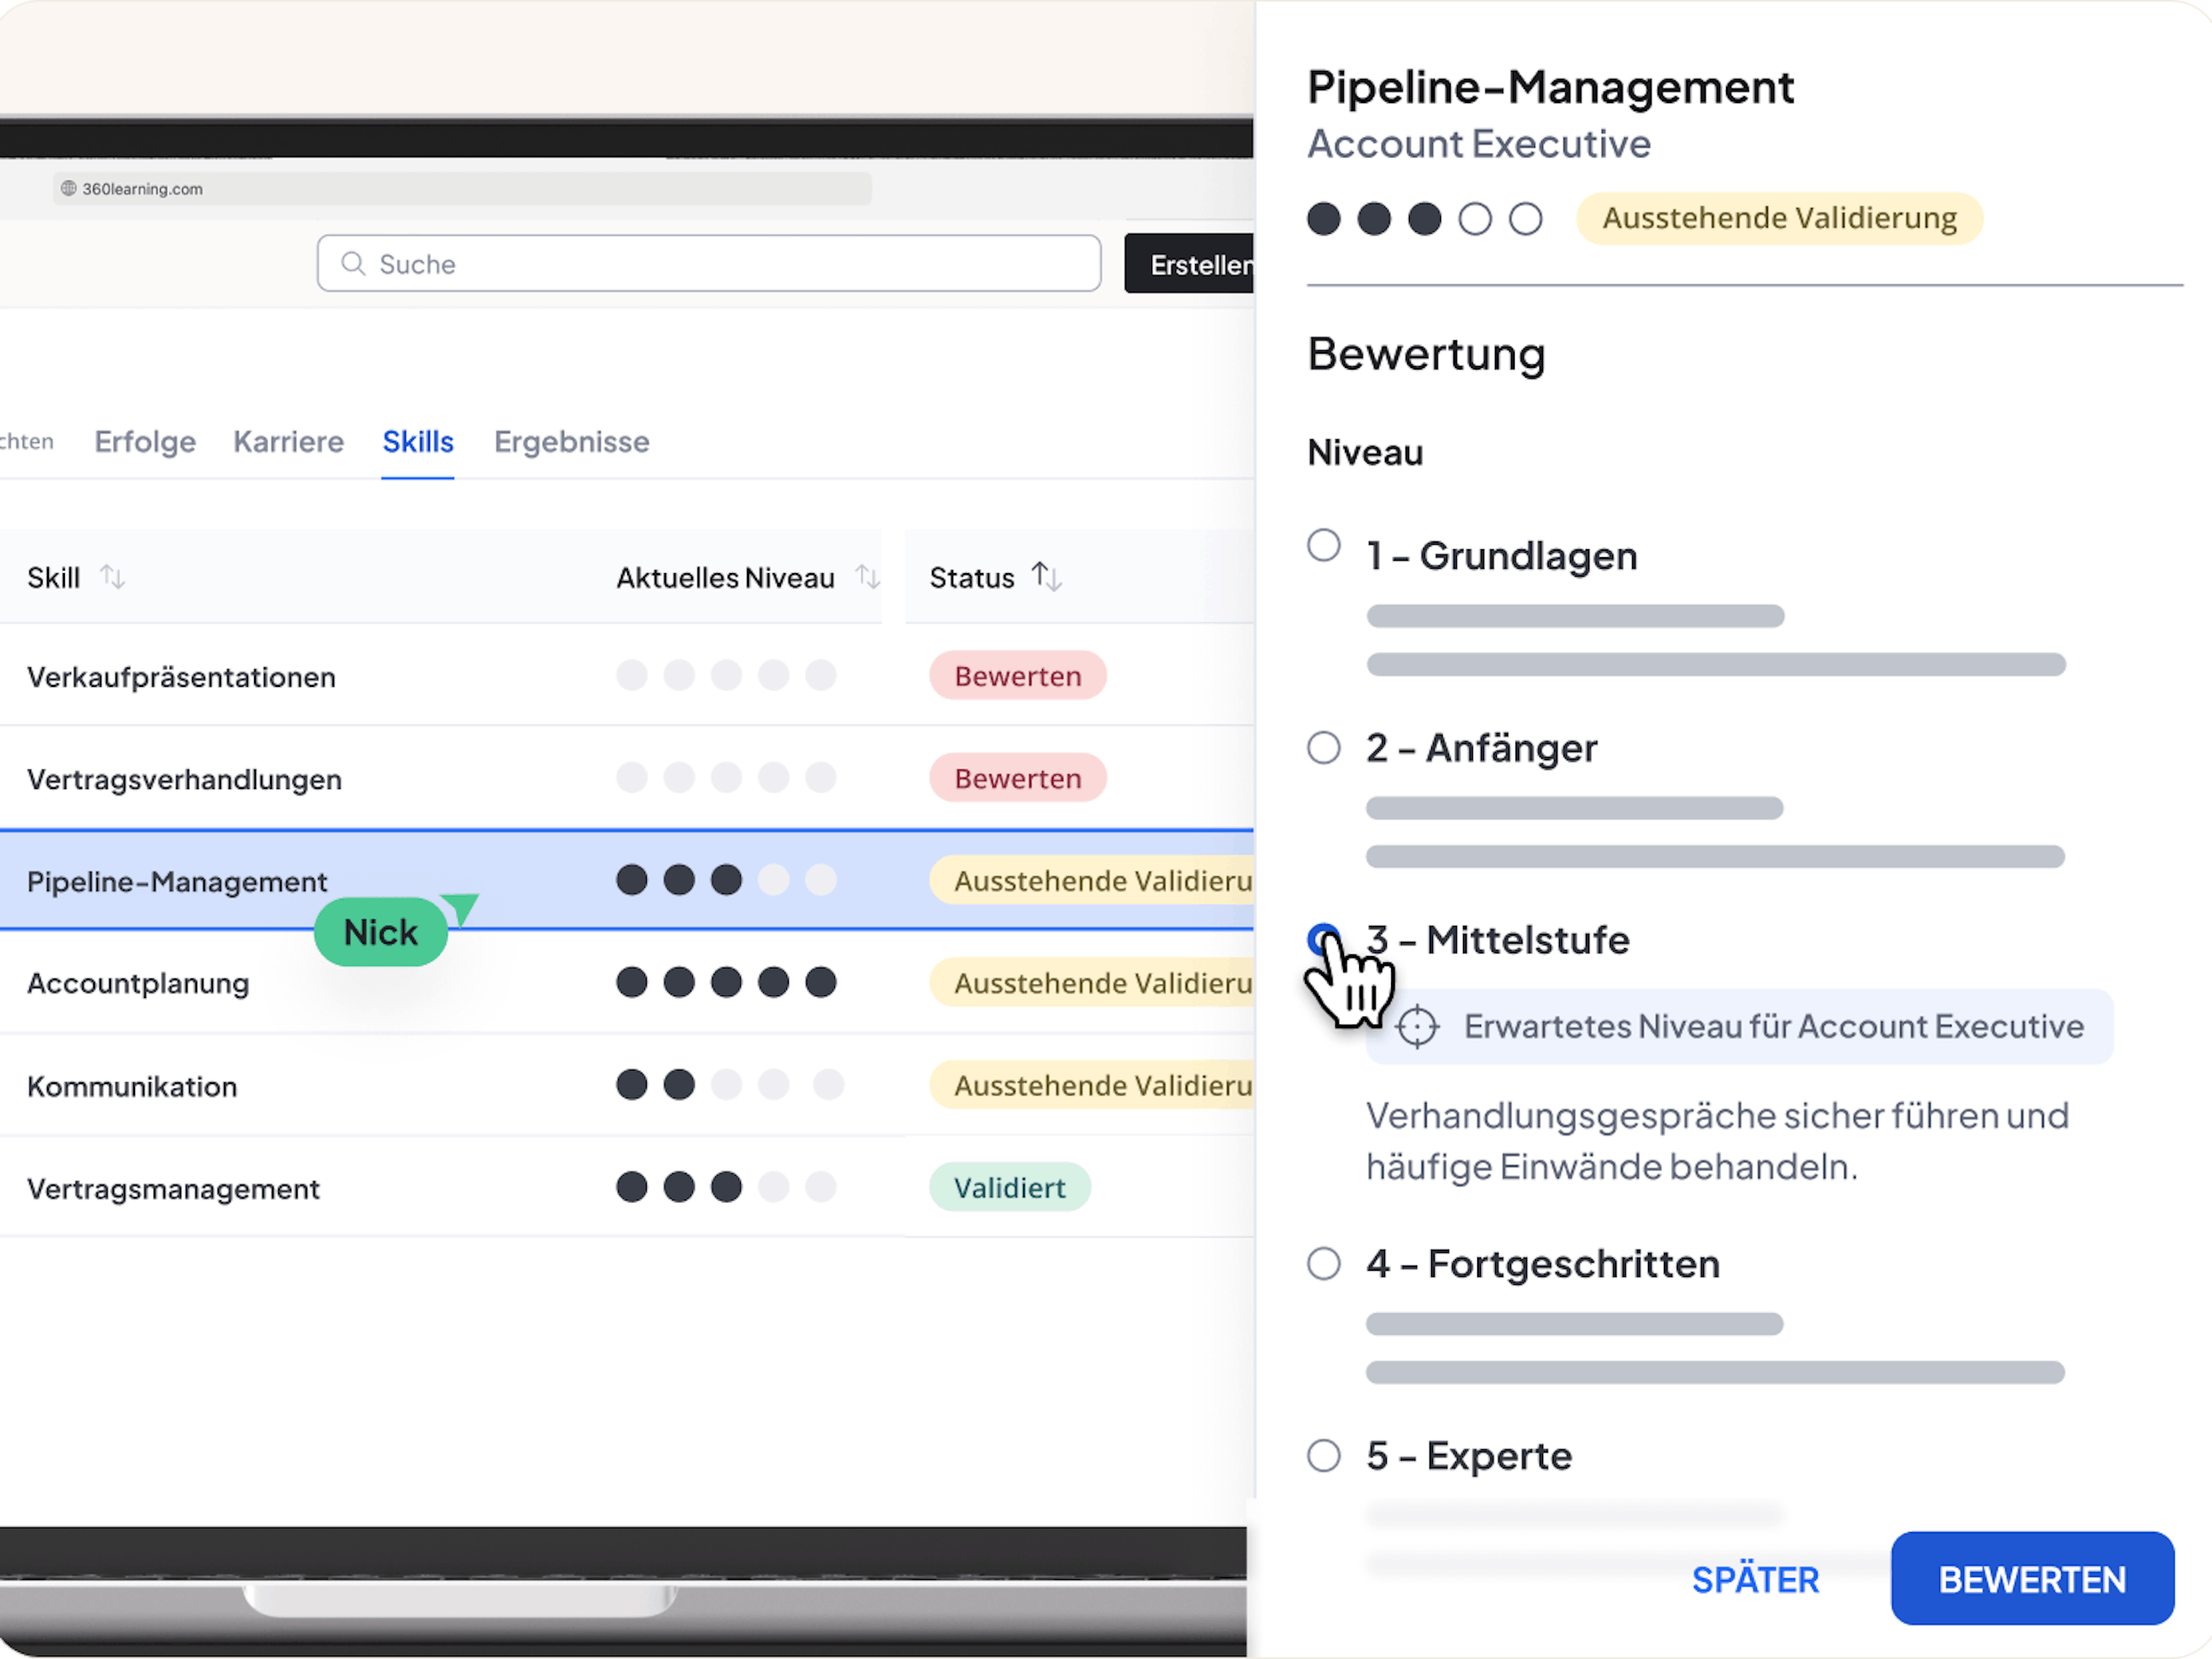Sort table by Skill column arrows
Viewport: 2212px width, 1659px height.
coord(112,577)
